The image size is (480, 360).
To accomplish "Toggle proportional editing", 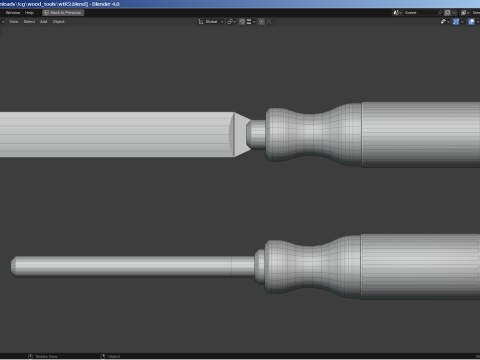I will 262,22.
